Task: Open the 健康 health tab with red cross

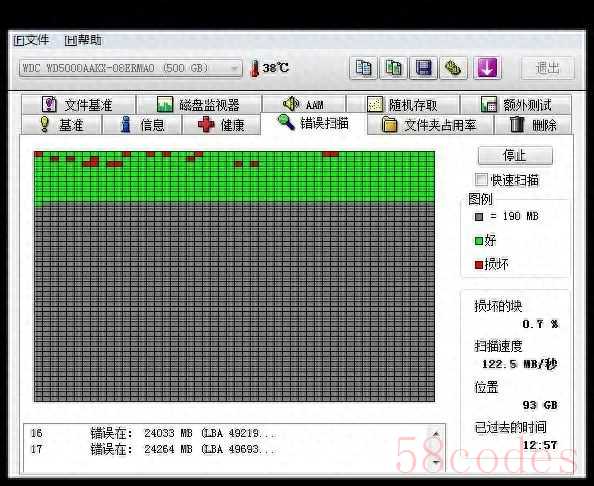Action: (221, 125)
